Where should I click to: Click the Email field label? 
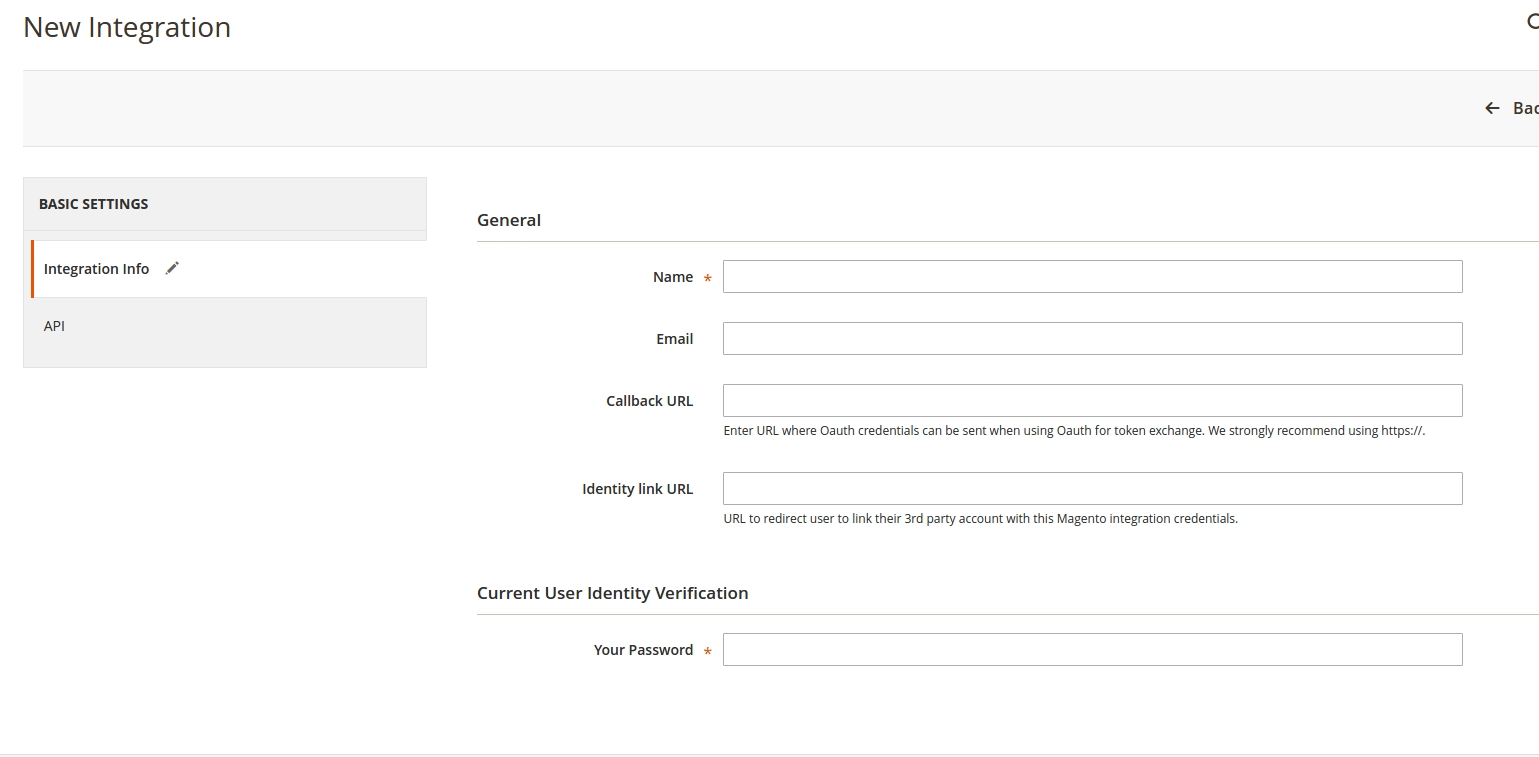pyautogui.click(x=675, y=338)
